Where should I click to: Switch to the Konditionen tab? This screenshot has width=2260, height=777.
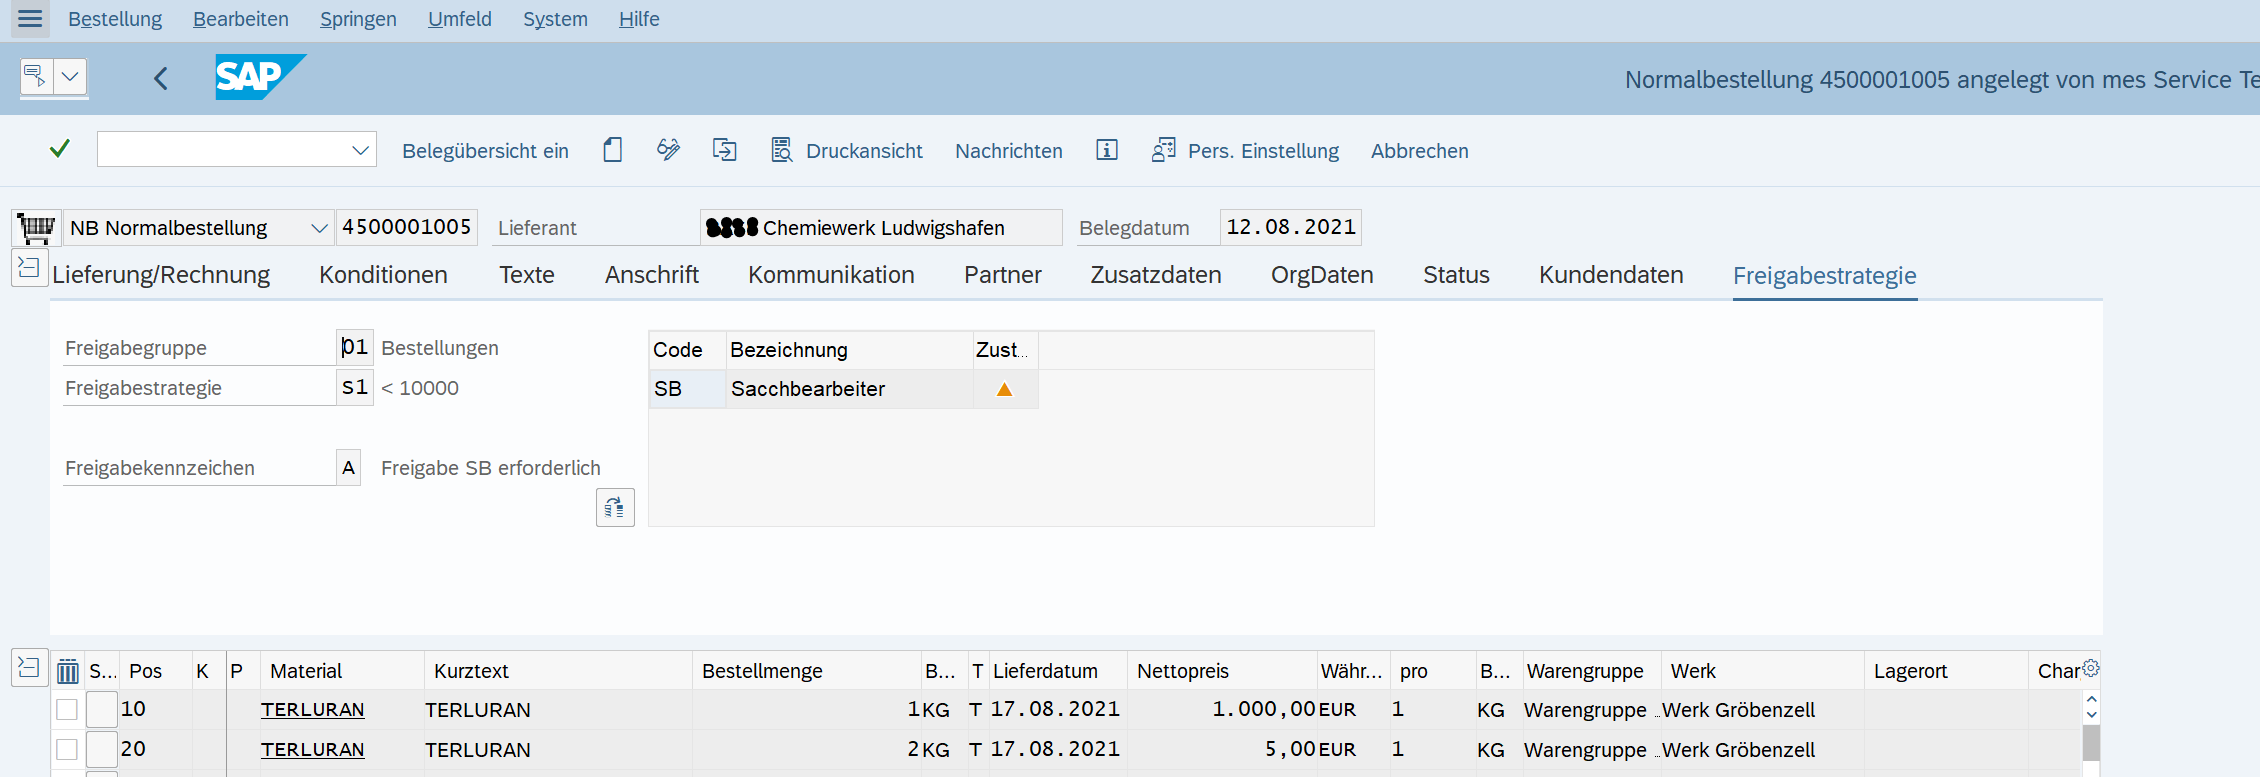click(x=383, y=275)
